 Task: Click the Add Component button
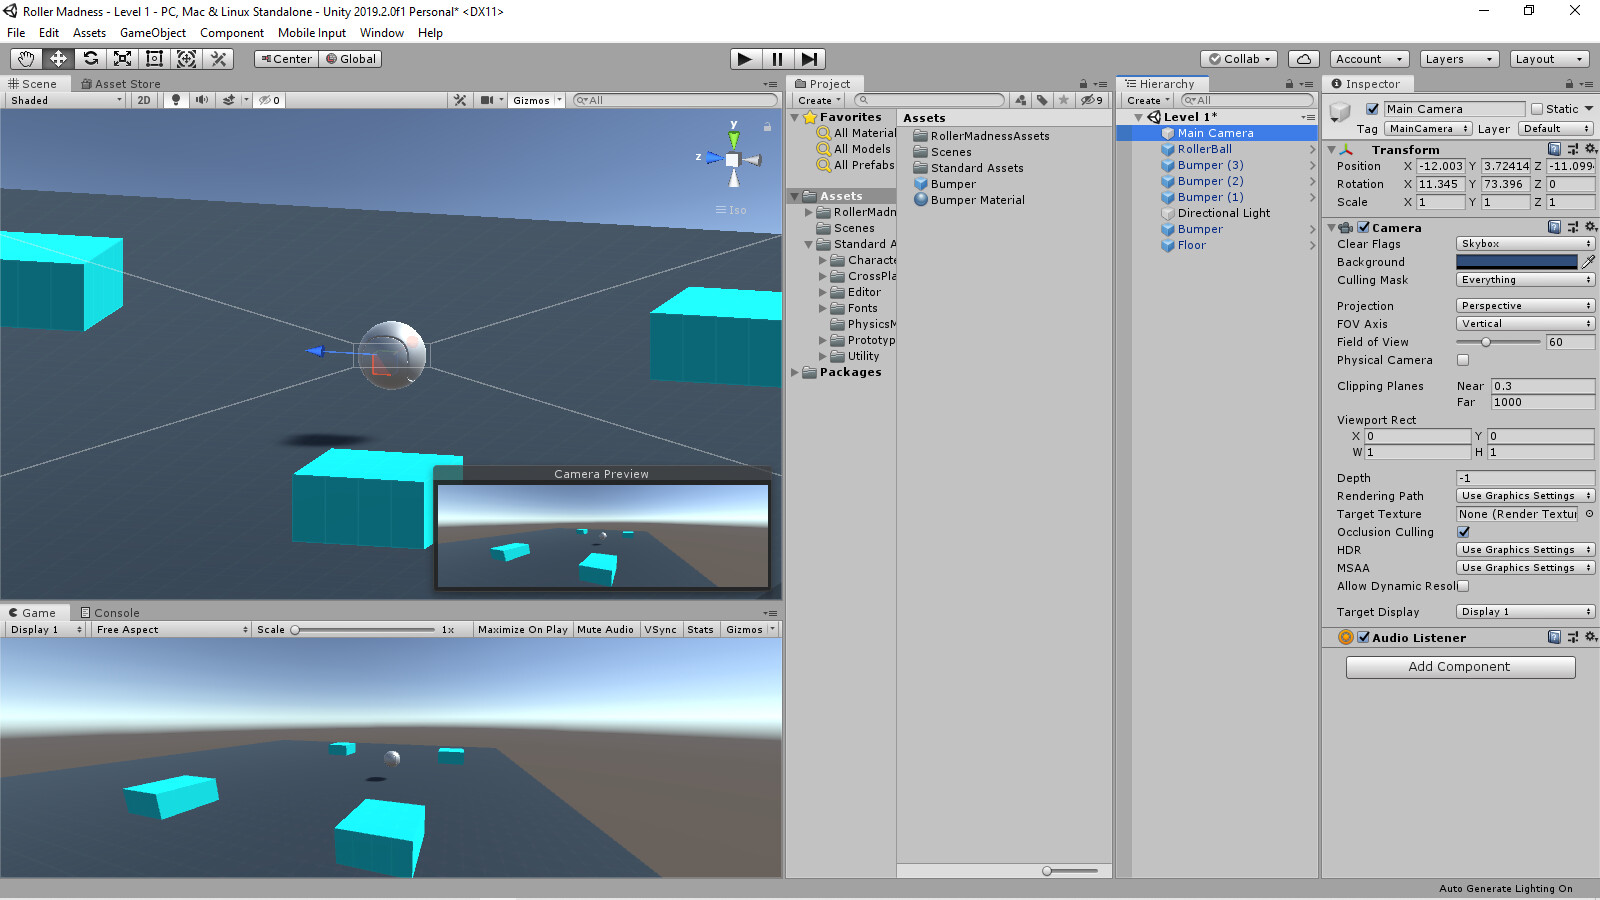click(1460, 667)
